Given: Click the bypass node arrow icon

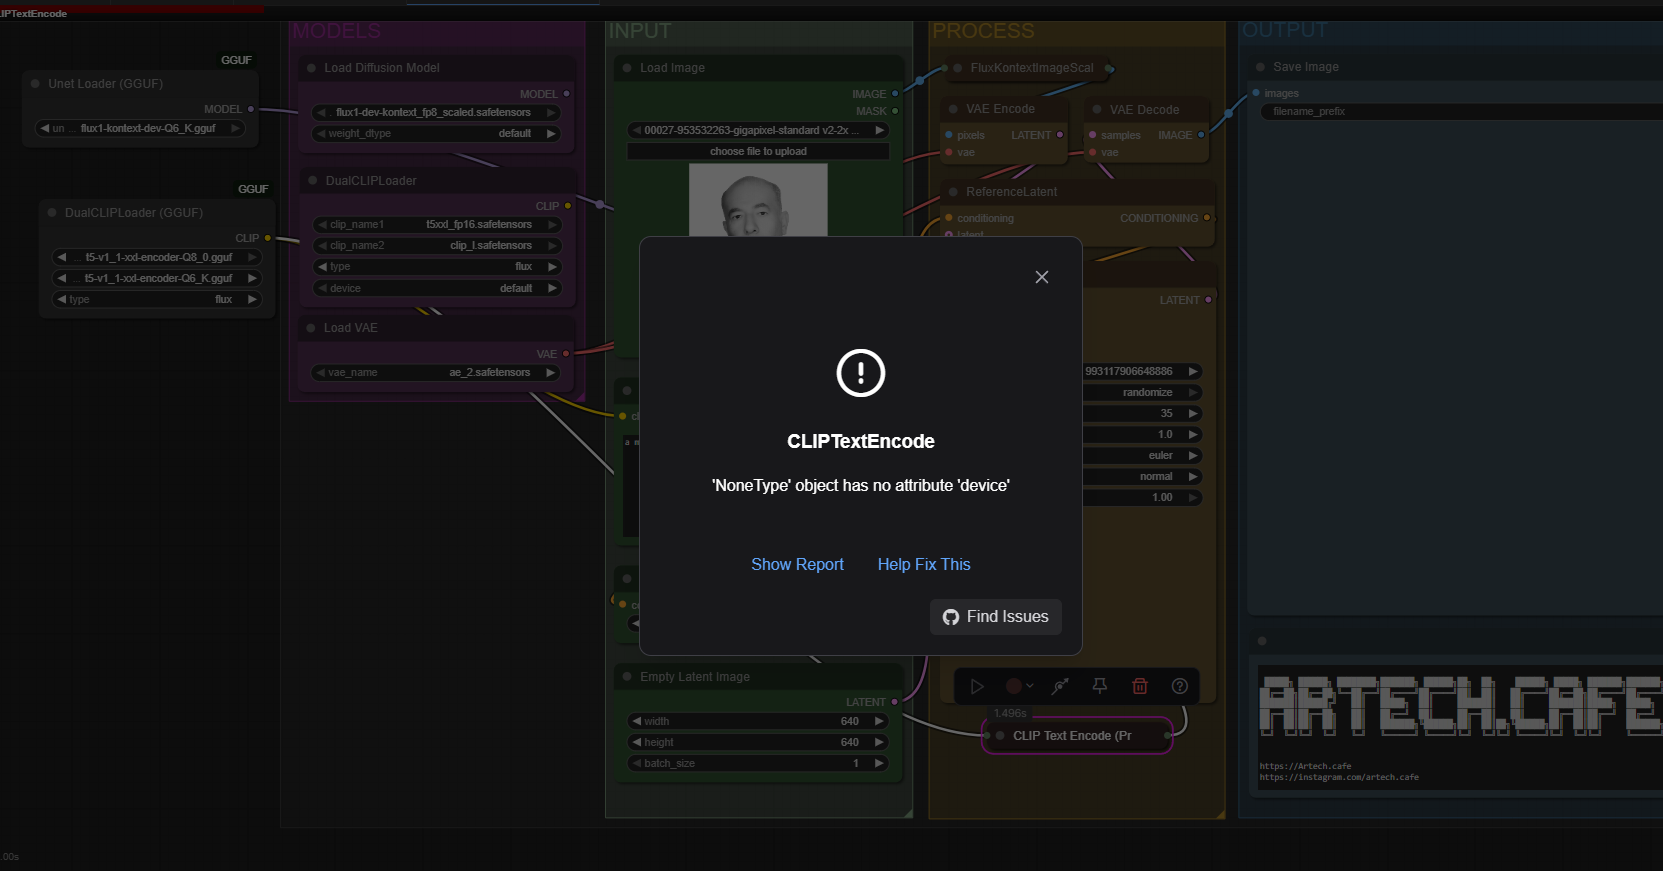Looking at the screenshot, I should [1060, 686].
